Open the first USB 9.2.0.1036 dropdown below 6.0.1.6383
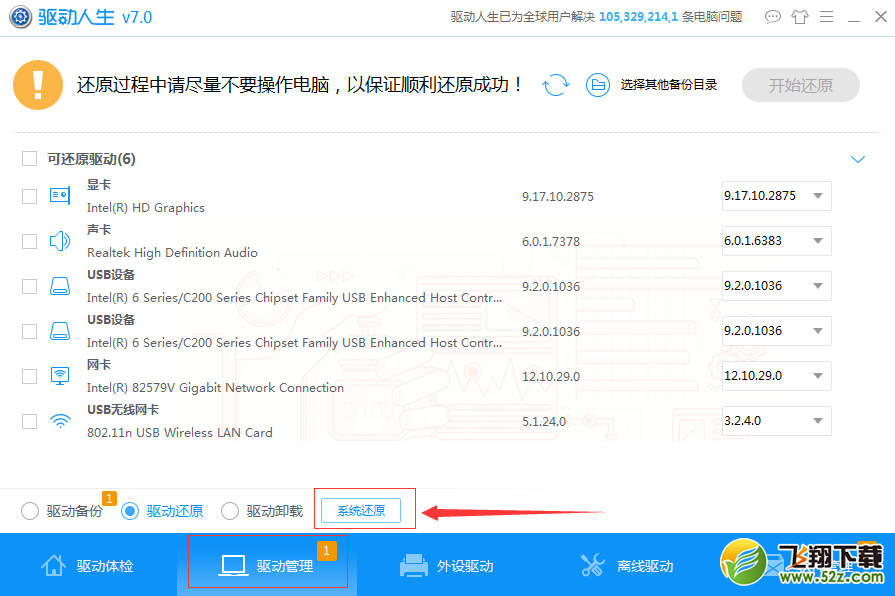The image size is (895, 596). click(776, 286)
